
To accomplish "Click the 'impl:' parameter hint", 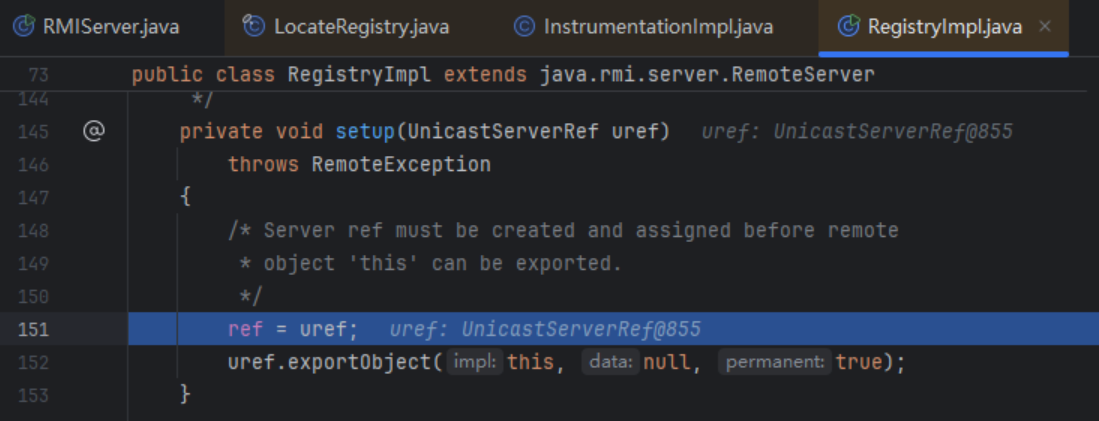I will tap(476, 362).
